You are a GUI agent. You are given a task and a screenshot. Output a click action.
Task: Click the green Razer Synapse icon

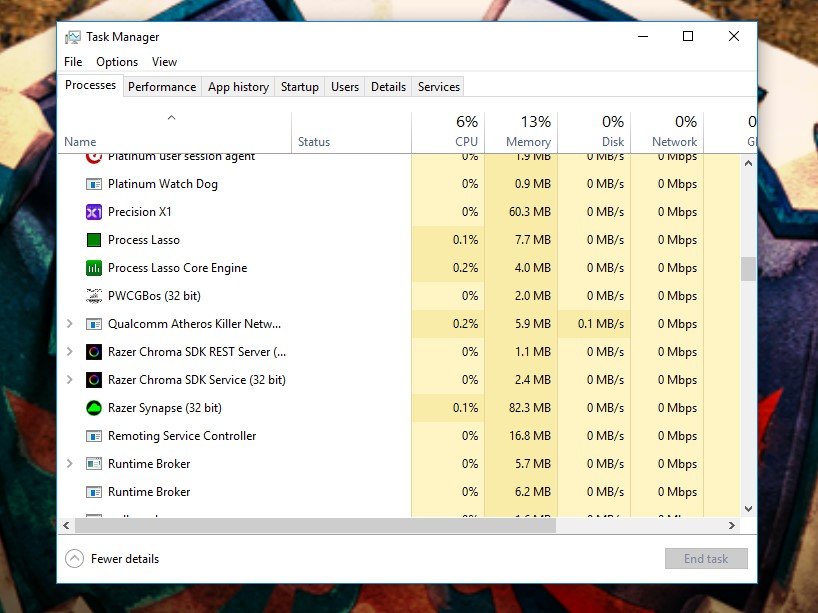pyautogui.click(x=93, y=408)
